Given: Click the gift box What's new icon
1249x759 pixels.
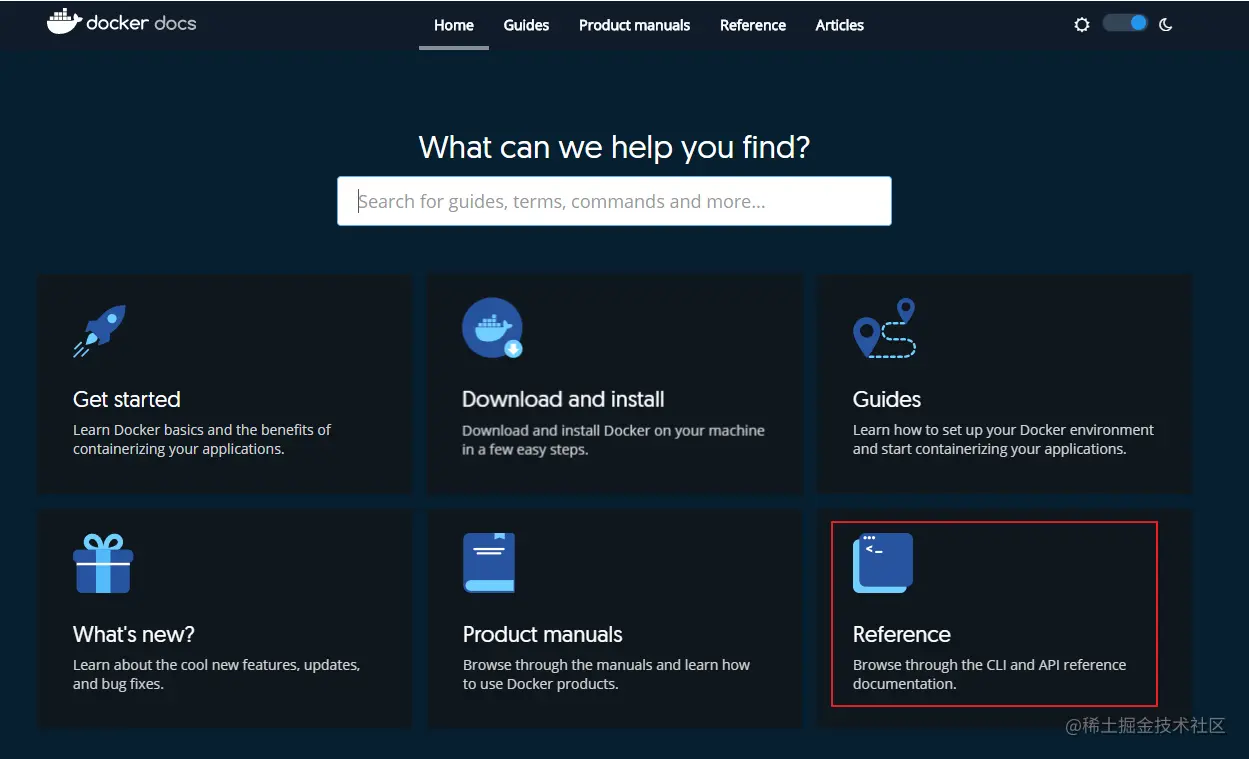Looking at the screenshot, I should tap(103, 563).
